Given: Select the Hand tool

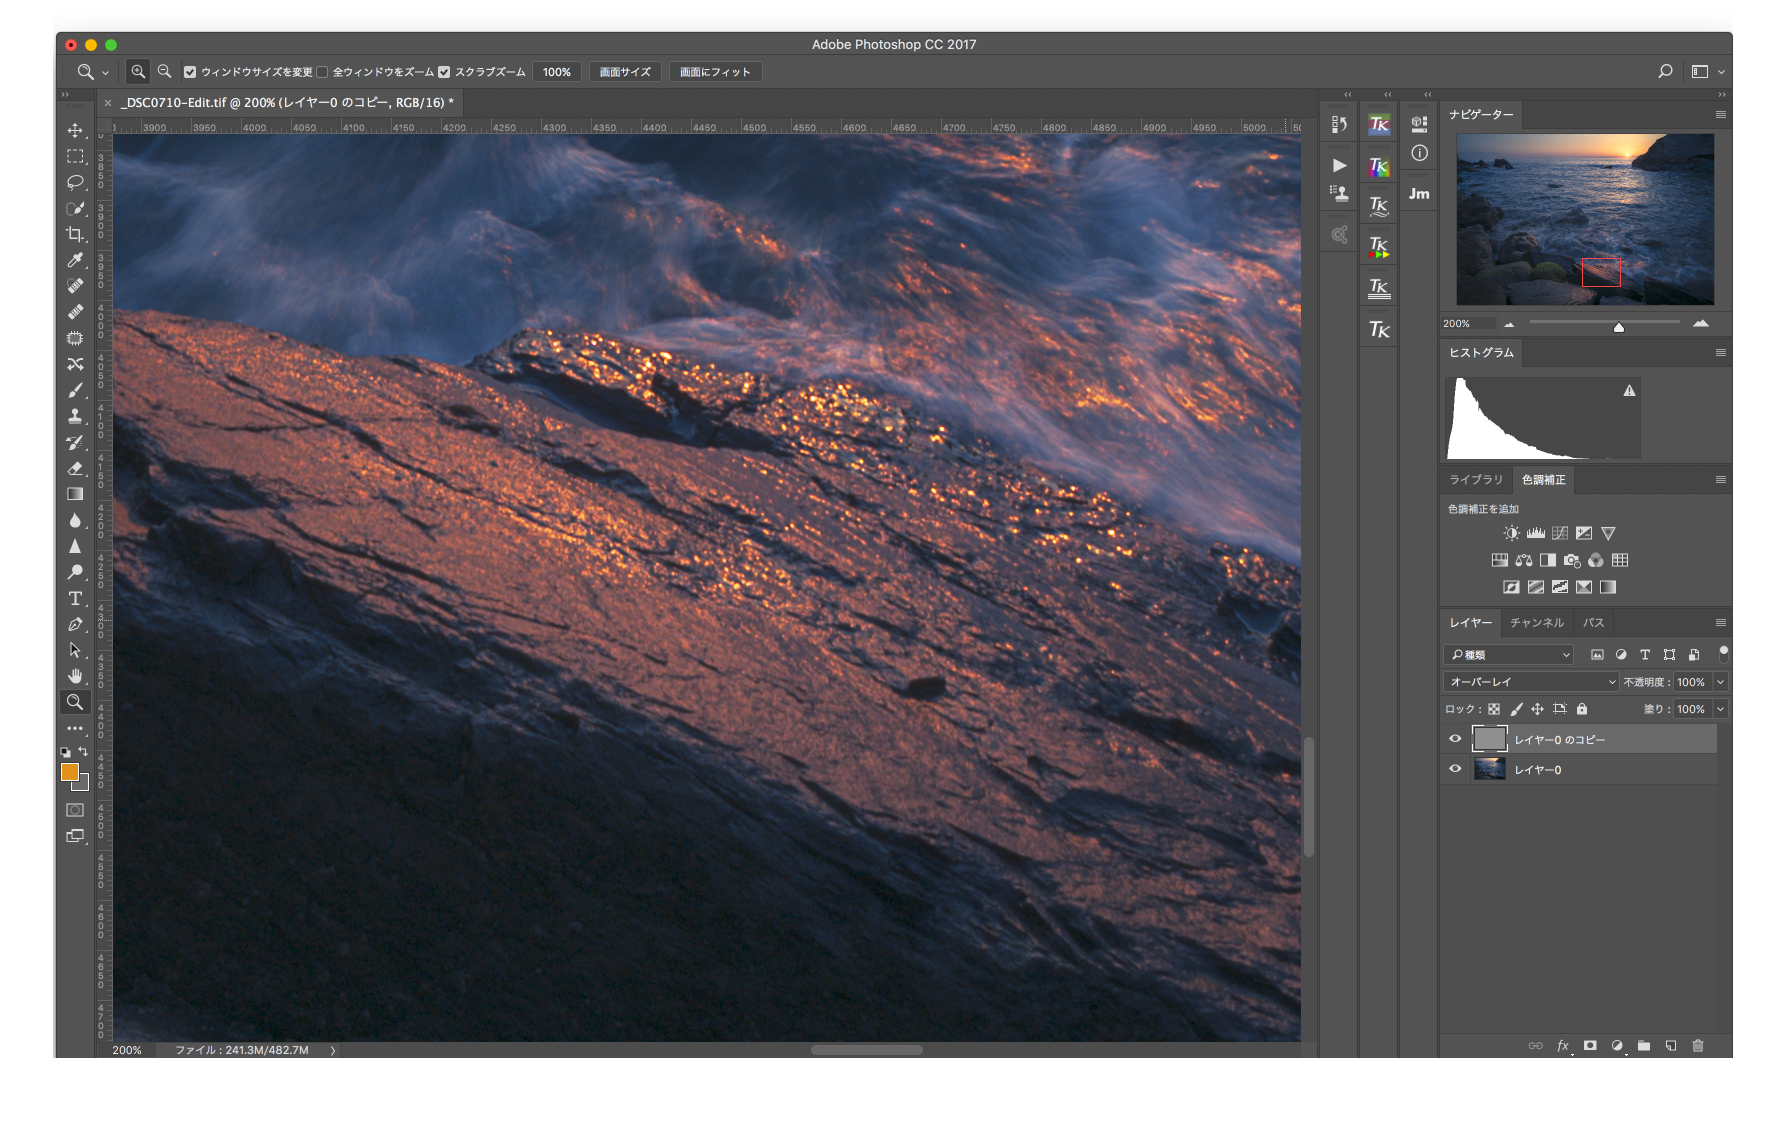Looking at the screenshot, I should click(75, 676).
